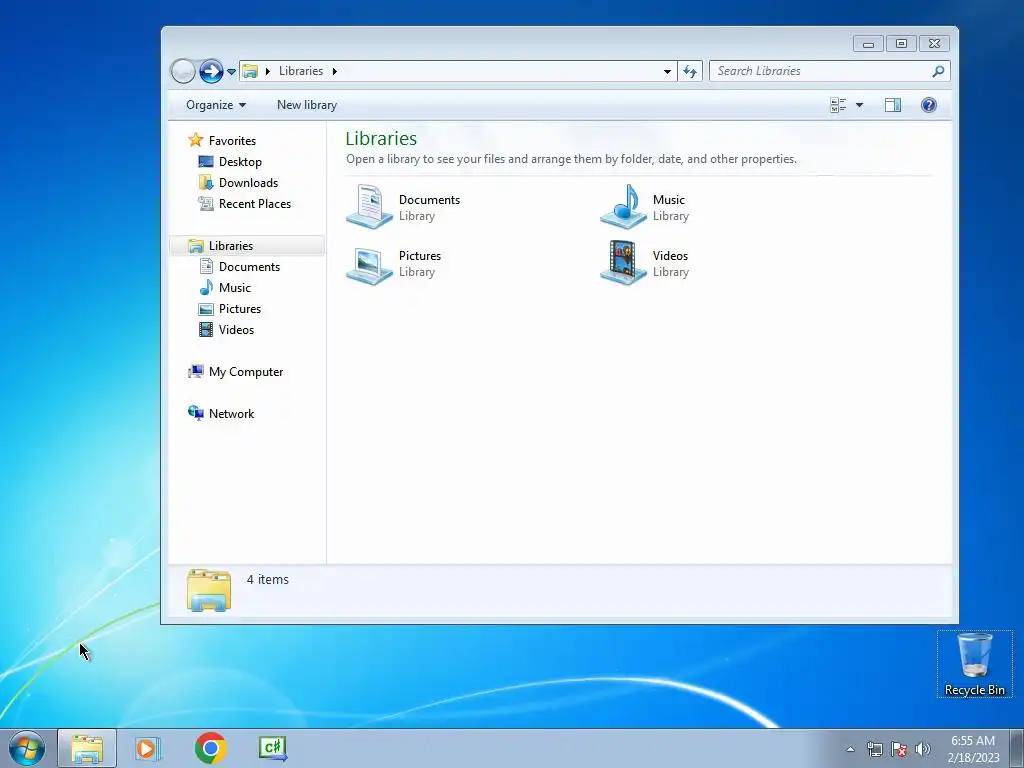Click the refresh button beside address bar
Image resolution: width=1024 pixels, height=768 pixels.
[x=690, y=71]
